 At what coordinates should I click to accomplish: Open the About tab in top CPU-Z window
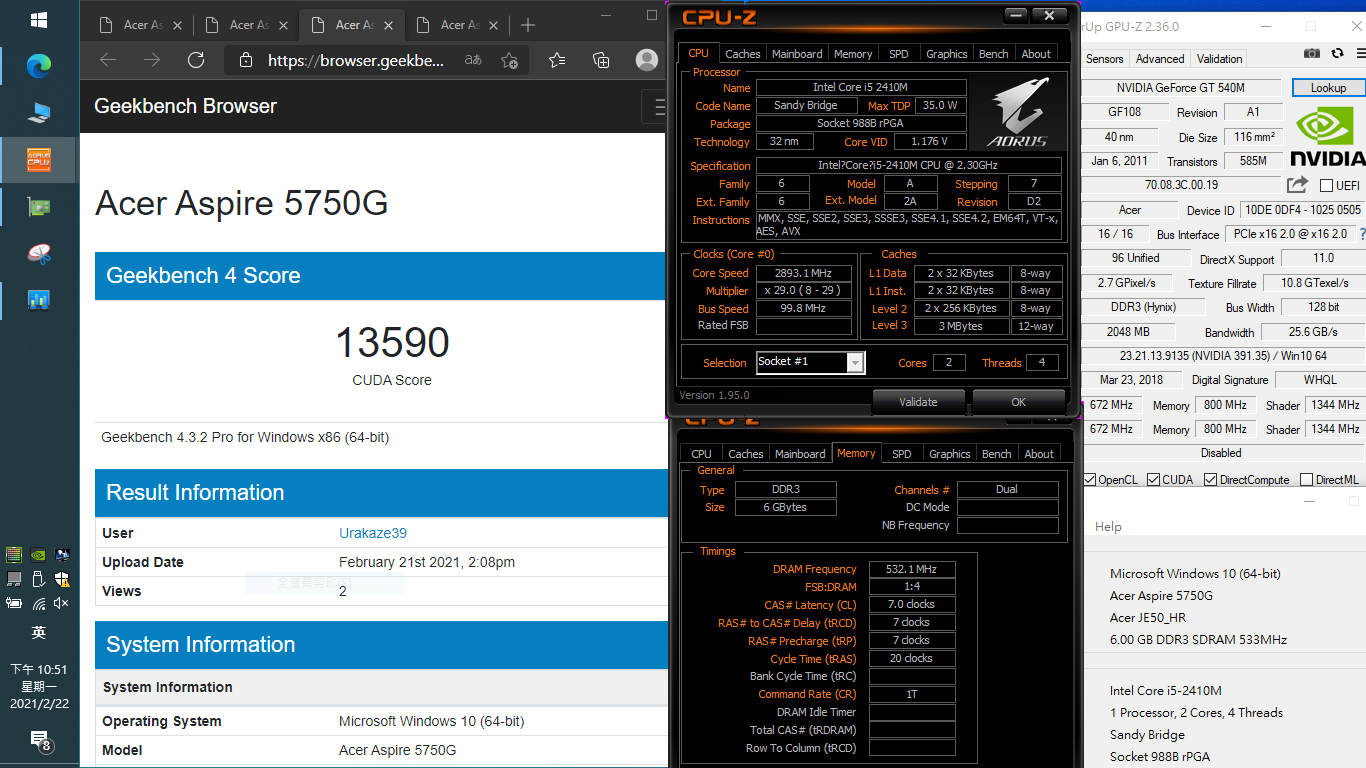pyautogui.click(x=1036, y=54)
